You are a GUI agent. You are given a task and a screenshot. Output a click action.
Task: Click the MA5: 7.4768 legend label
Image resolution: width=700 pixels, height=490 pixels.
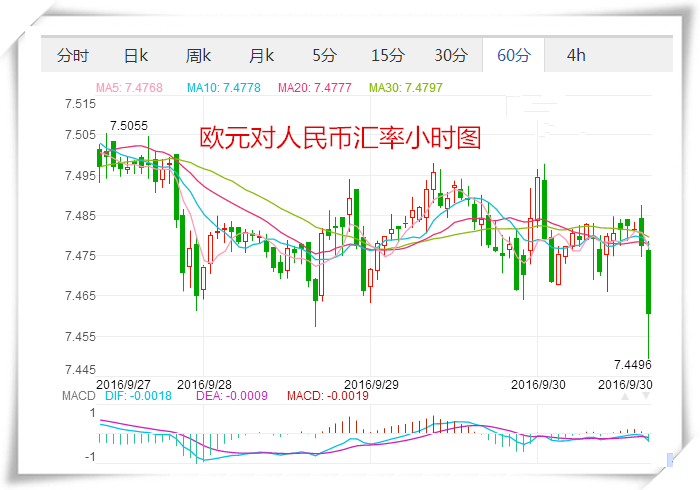click(129, 87)
